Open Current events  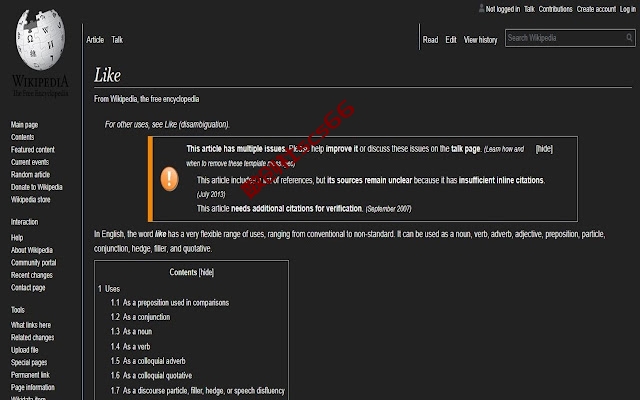(x=30, y=162)
